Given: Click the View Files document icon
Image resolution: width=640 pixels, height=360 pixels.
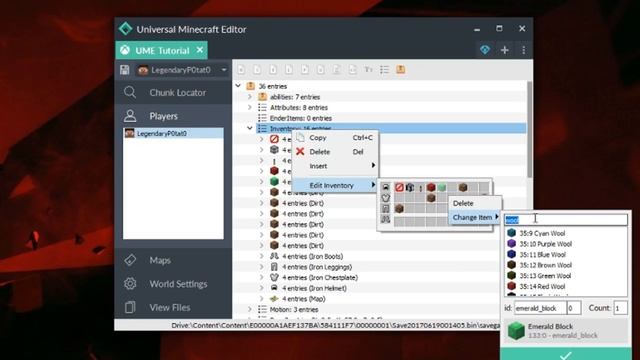Looking at the screenshot, I should click(130, 307).
